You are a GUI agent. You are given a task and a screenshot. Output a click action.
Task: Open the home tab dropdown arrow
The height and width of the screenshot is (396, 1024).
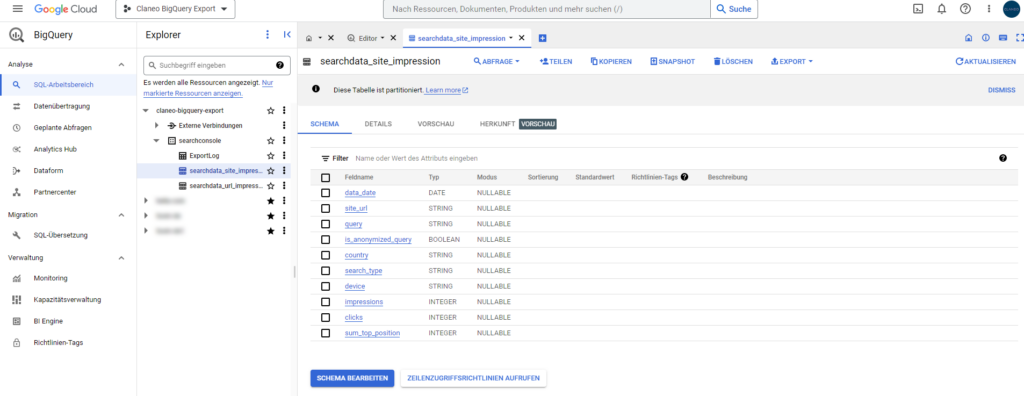(x=320, y=38)
